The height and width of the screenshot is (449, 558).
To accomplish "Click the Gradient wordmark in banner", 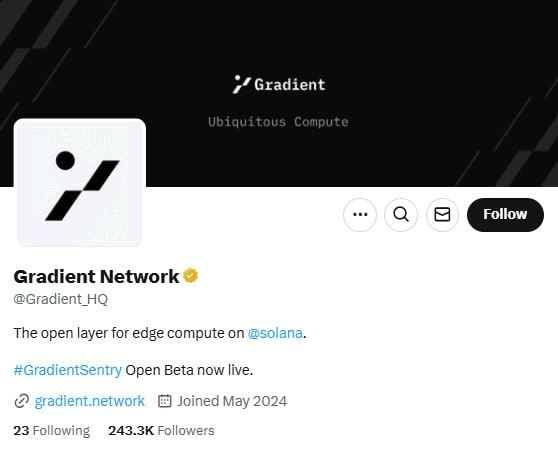I will point(290,85).
